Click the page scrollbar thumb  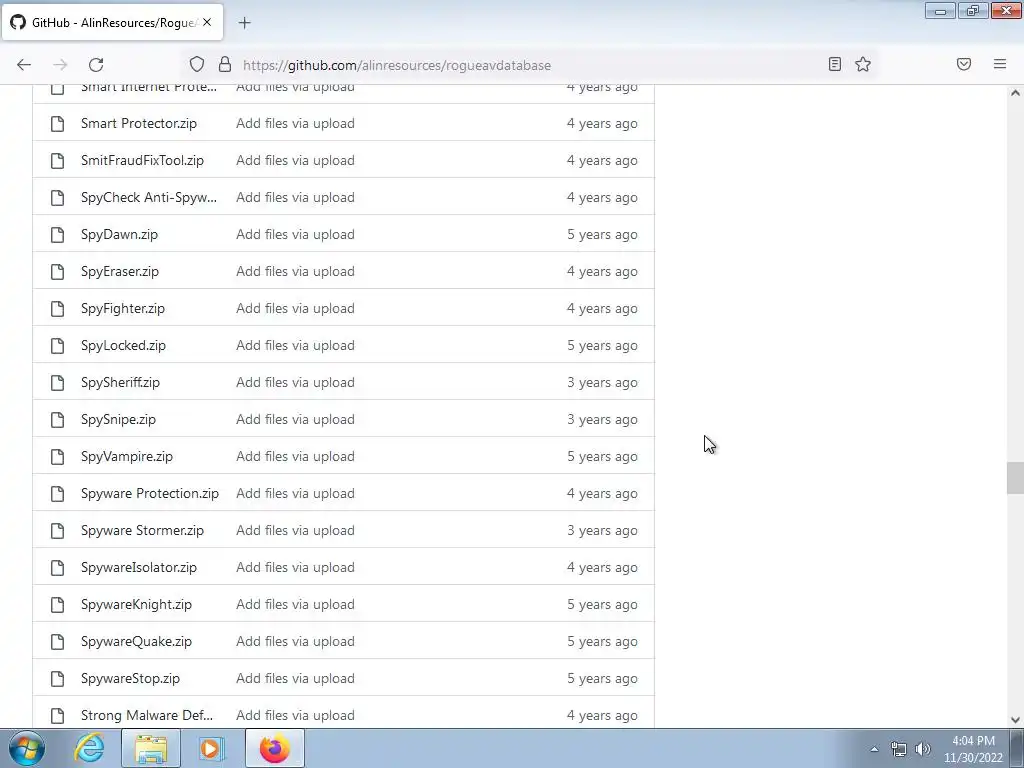coord(1015,478)
